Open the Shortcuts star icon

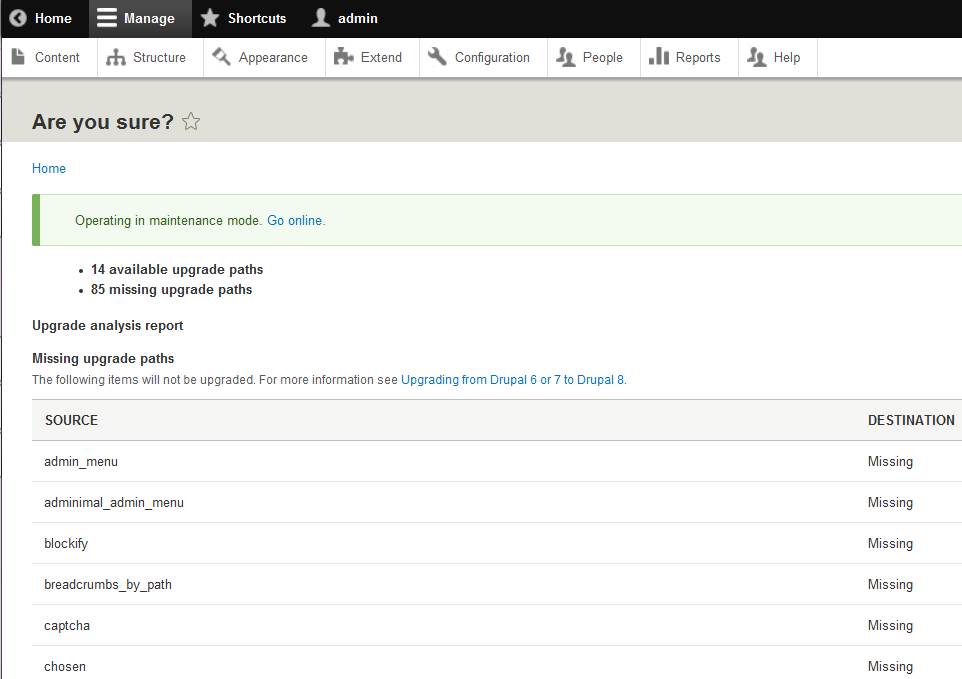pyautogui.click(x=210, y=18)
